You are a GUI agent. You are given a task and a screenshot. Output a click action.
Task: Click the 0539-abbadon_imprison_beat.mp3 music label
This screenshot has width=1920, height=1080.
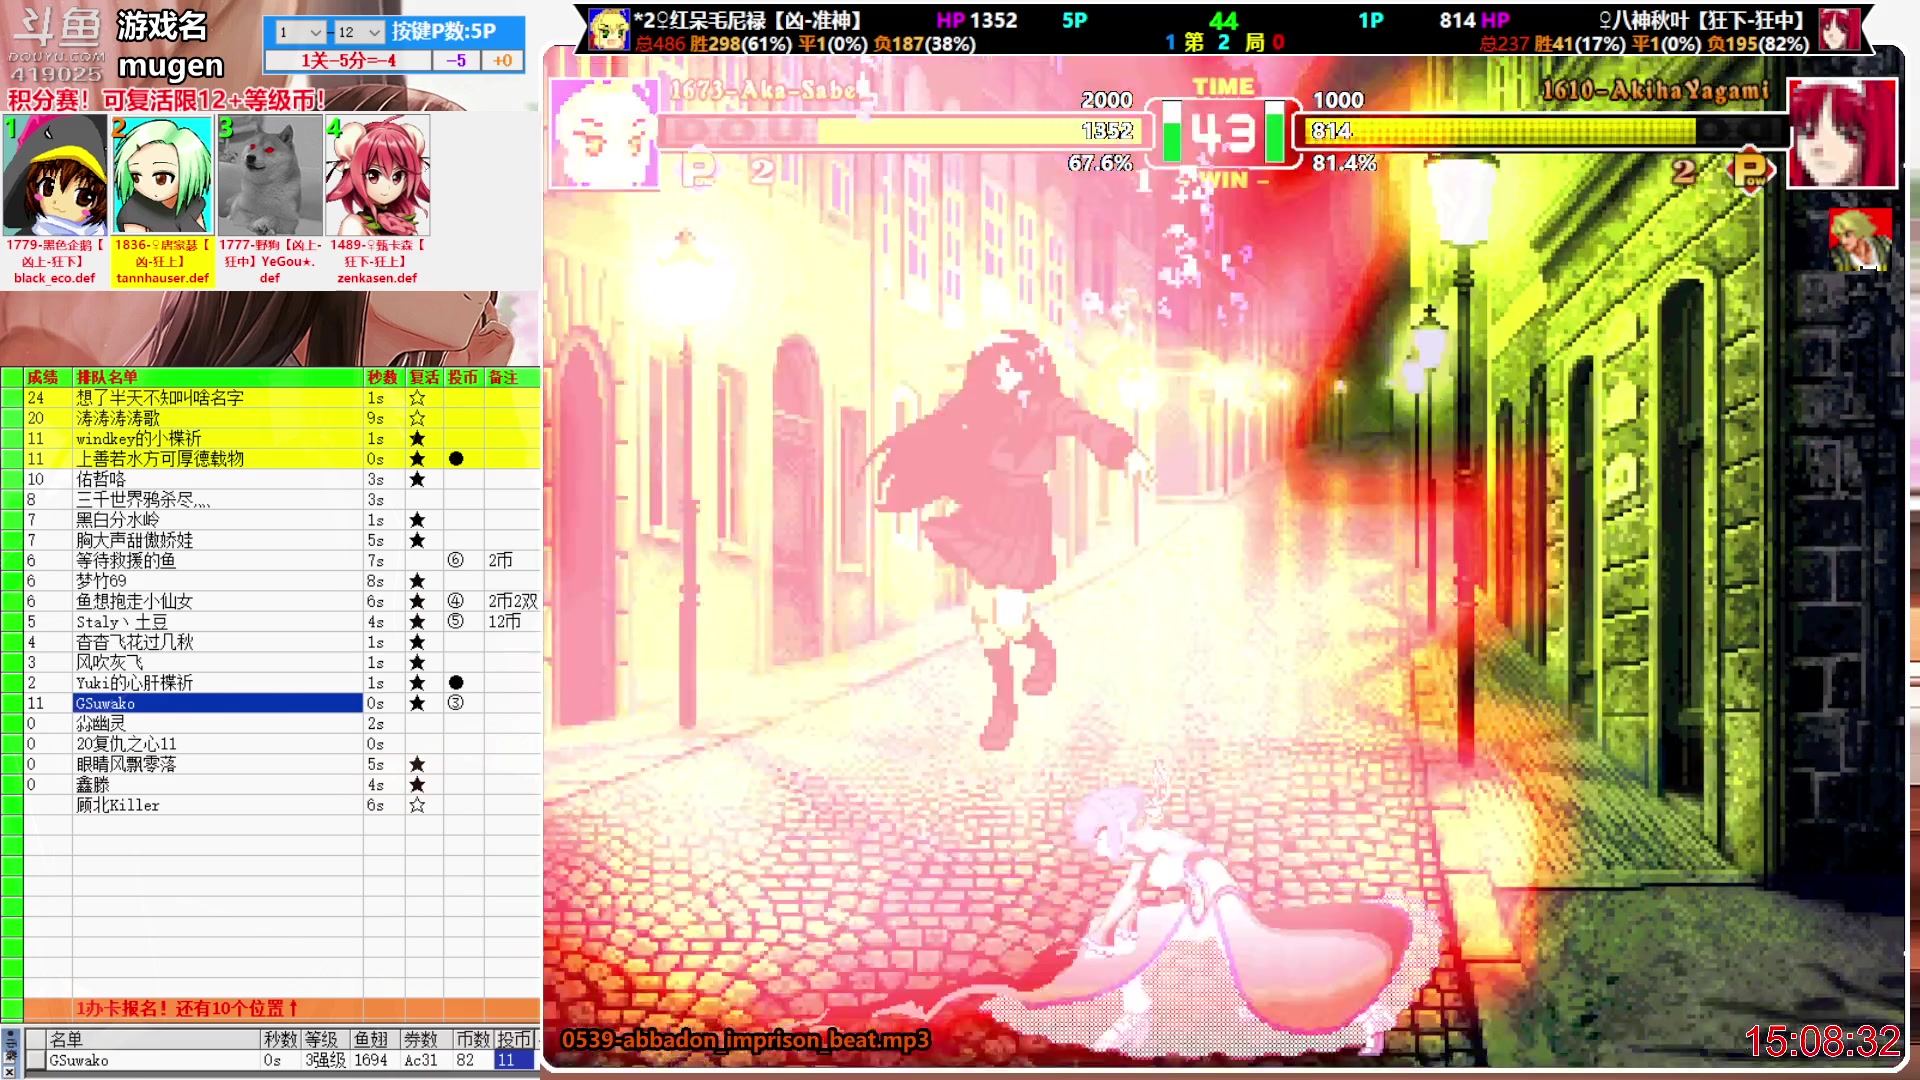pyautogui.click(x=745, y=1040)
